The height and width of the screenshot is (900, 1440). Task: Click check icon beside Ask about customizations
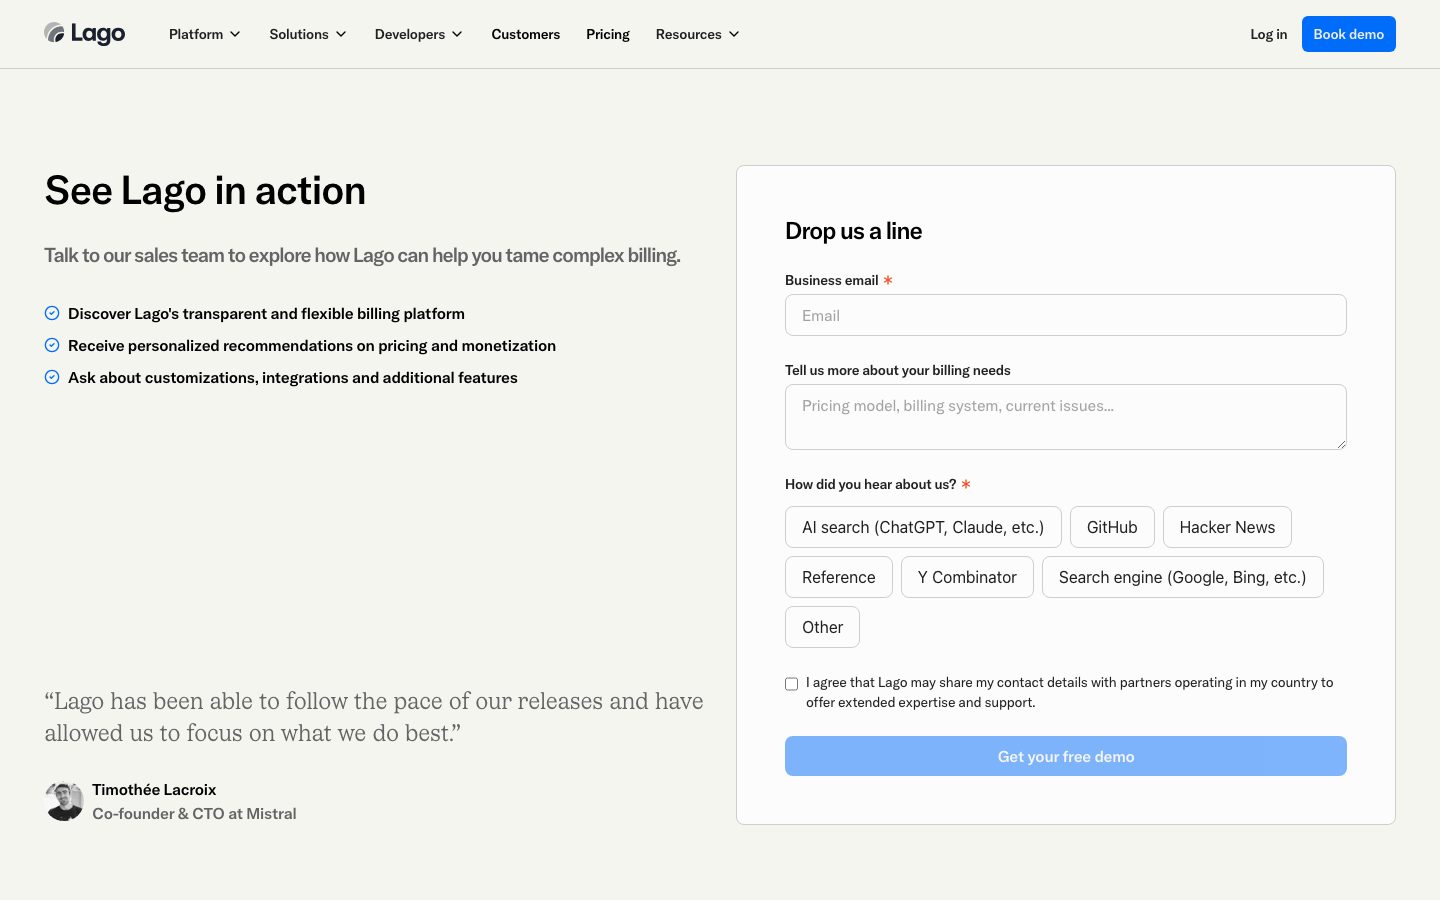pos(52,377)
